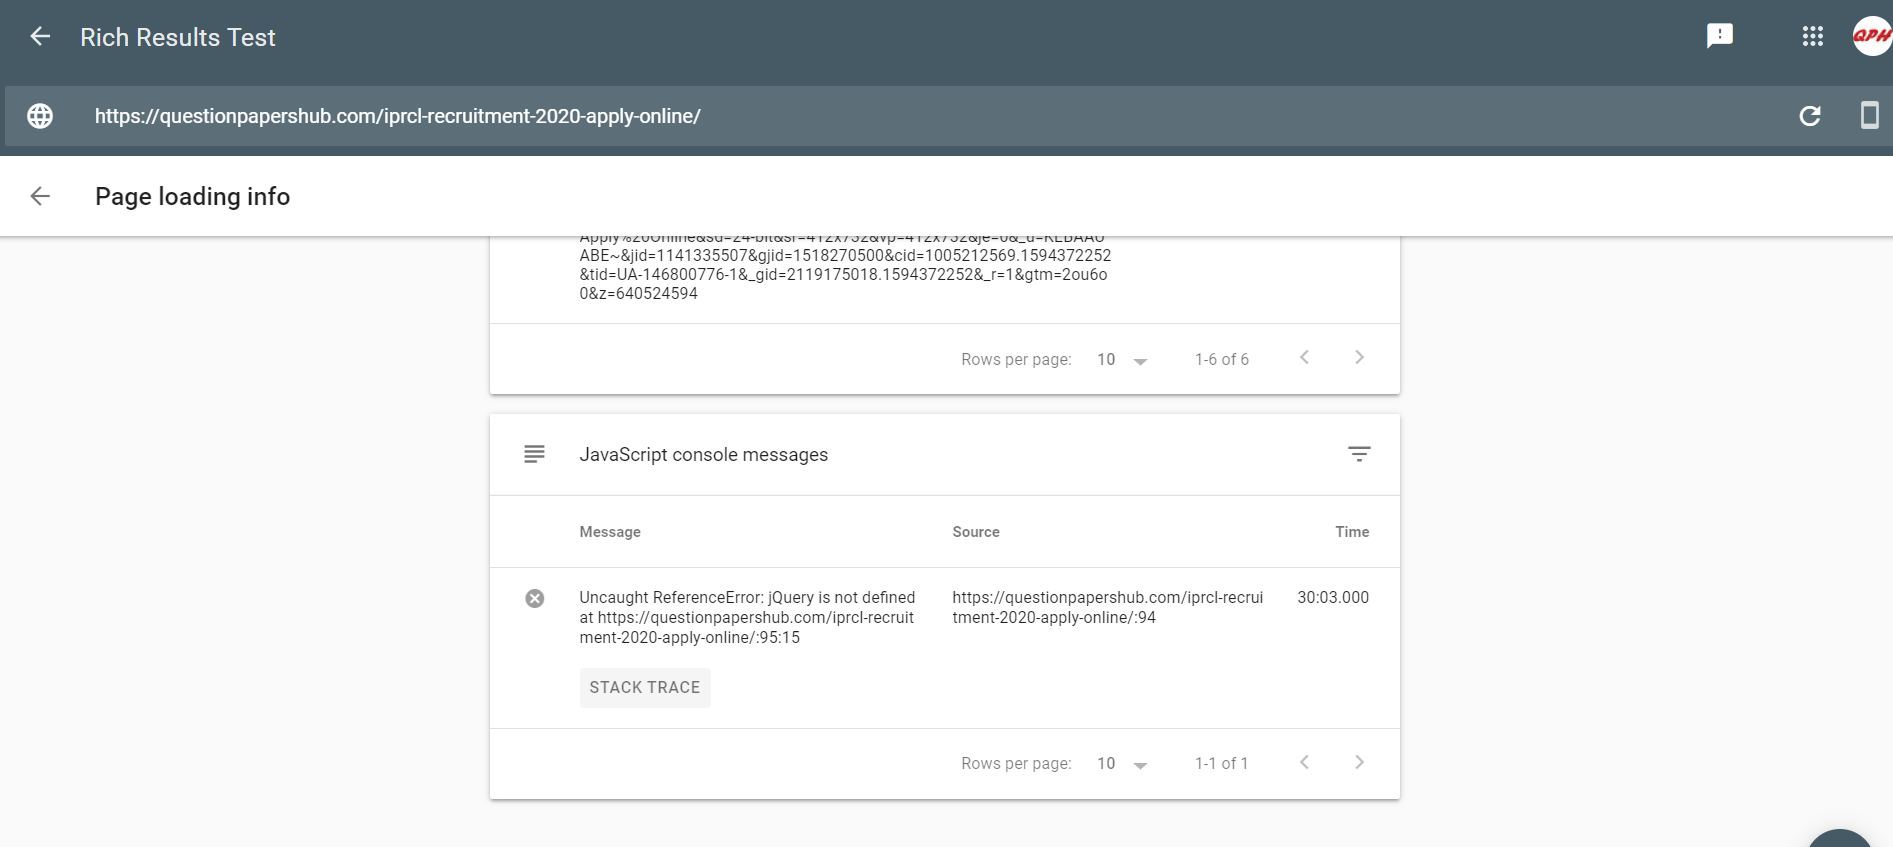Filter JavaScript console messages
The height and width of the screenshot is (847, 1893).
[1358, 454]
